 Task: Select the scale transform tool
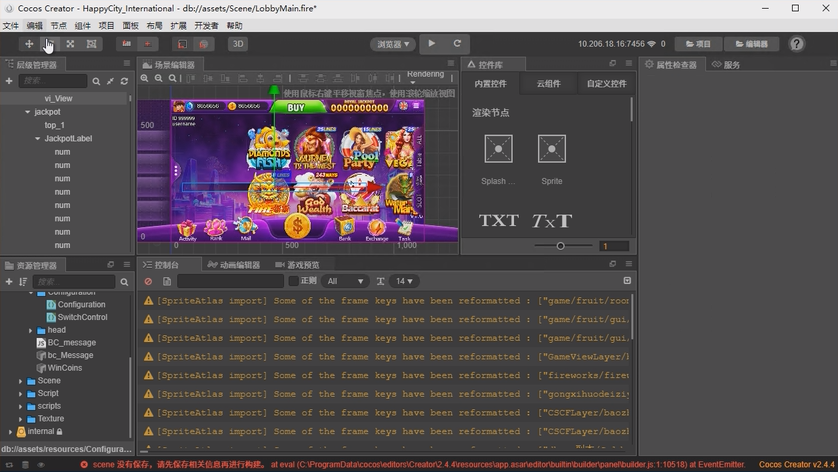(70, 44)
